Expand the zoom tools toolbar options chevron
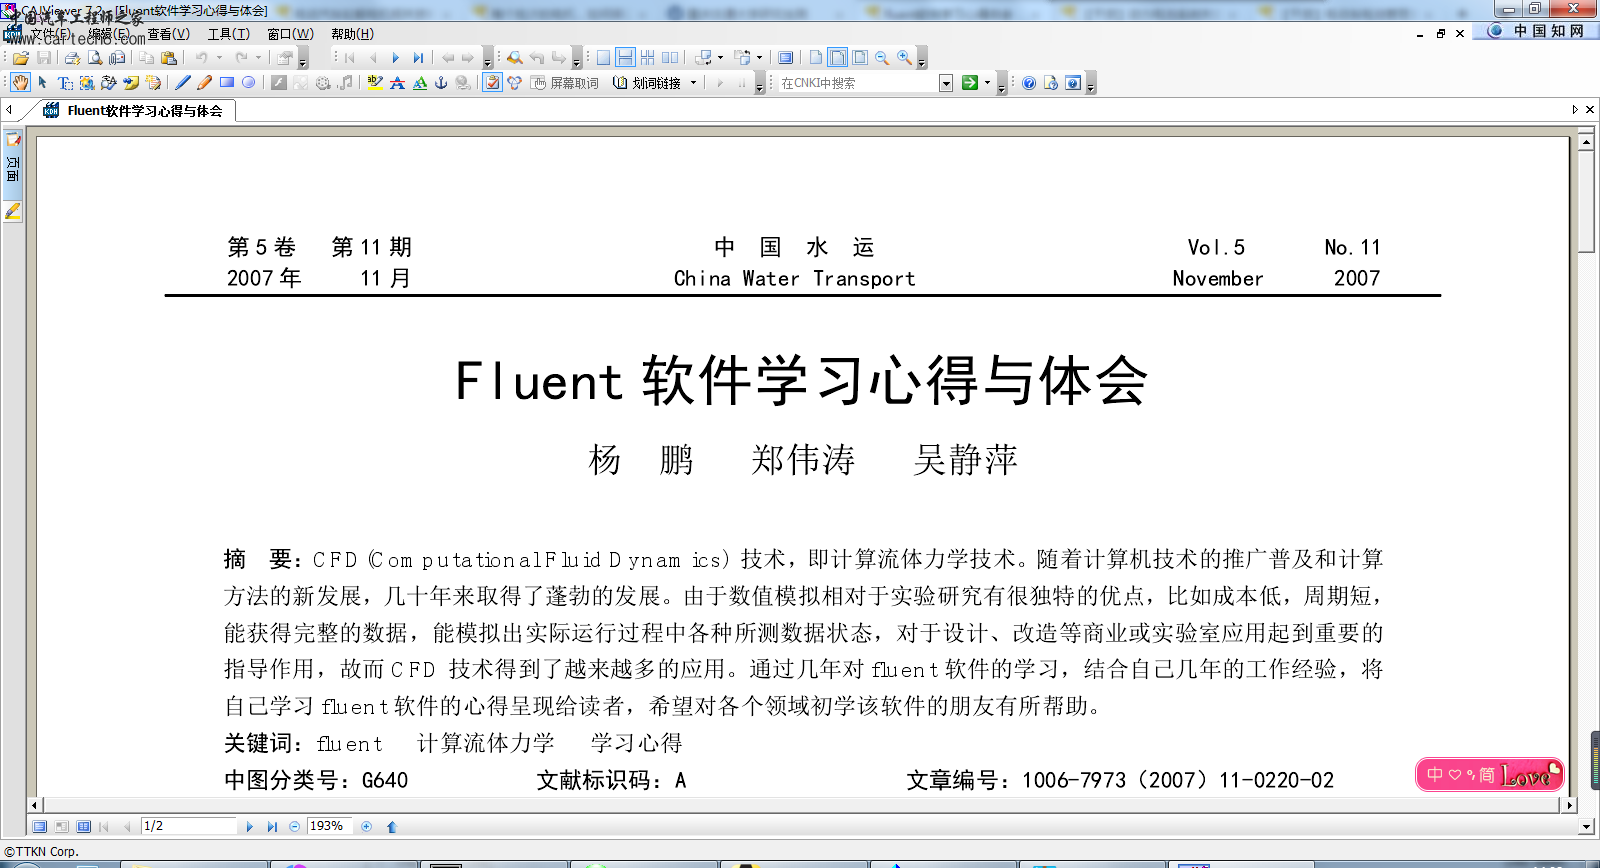1600x868 pixels. (x=922, y=60)
